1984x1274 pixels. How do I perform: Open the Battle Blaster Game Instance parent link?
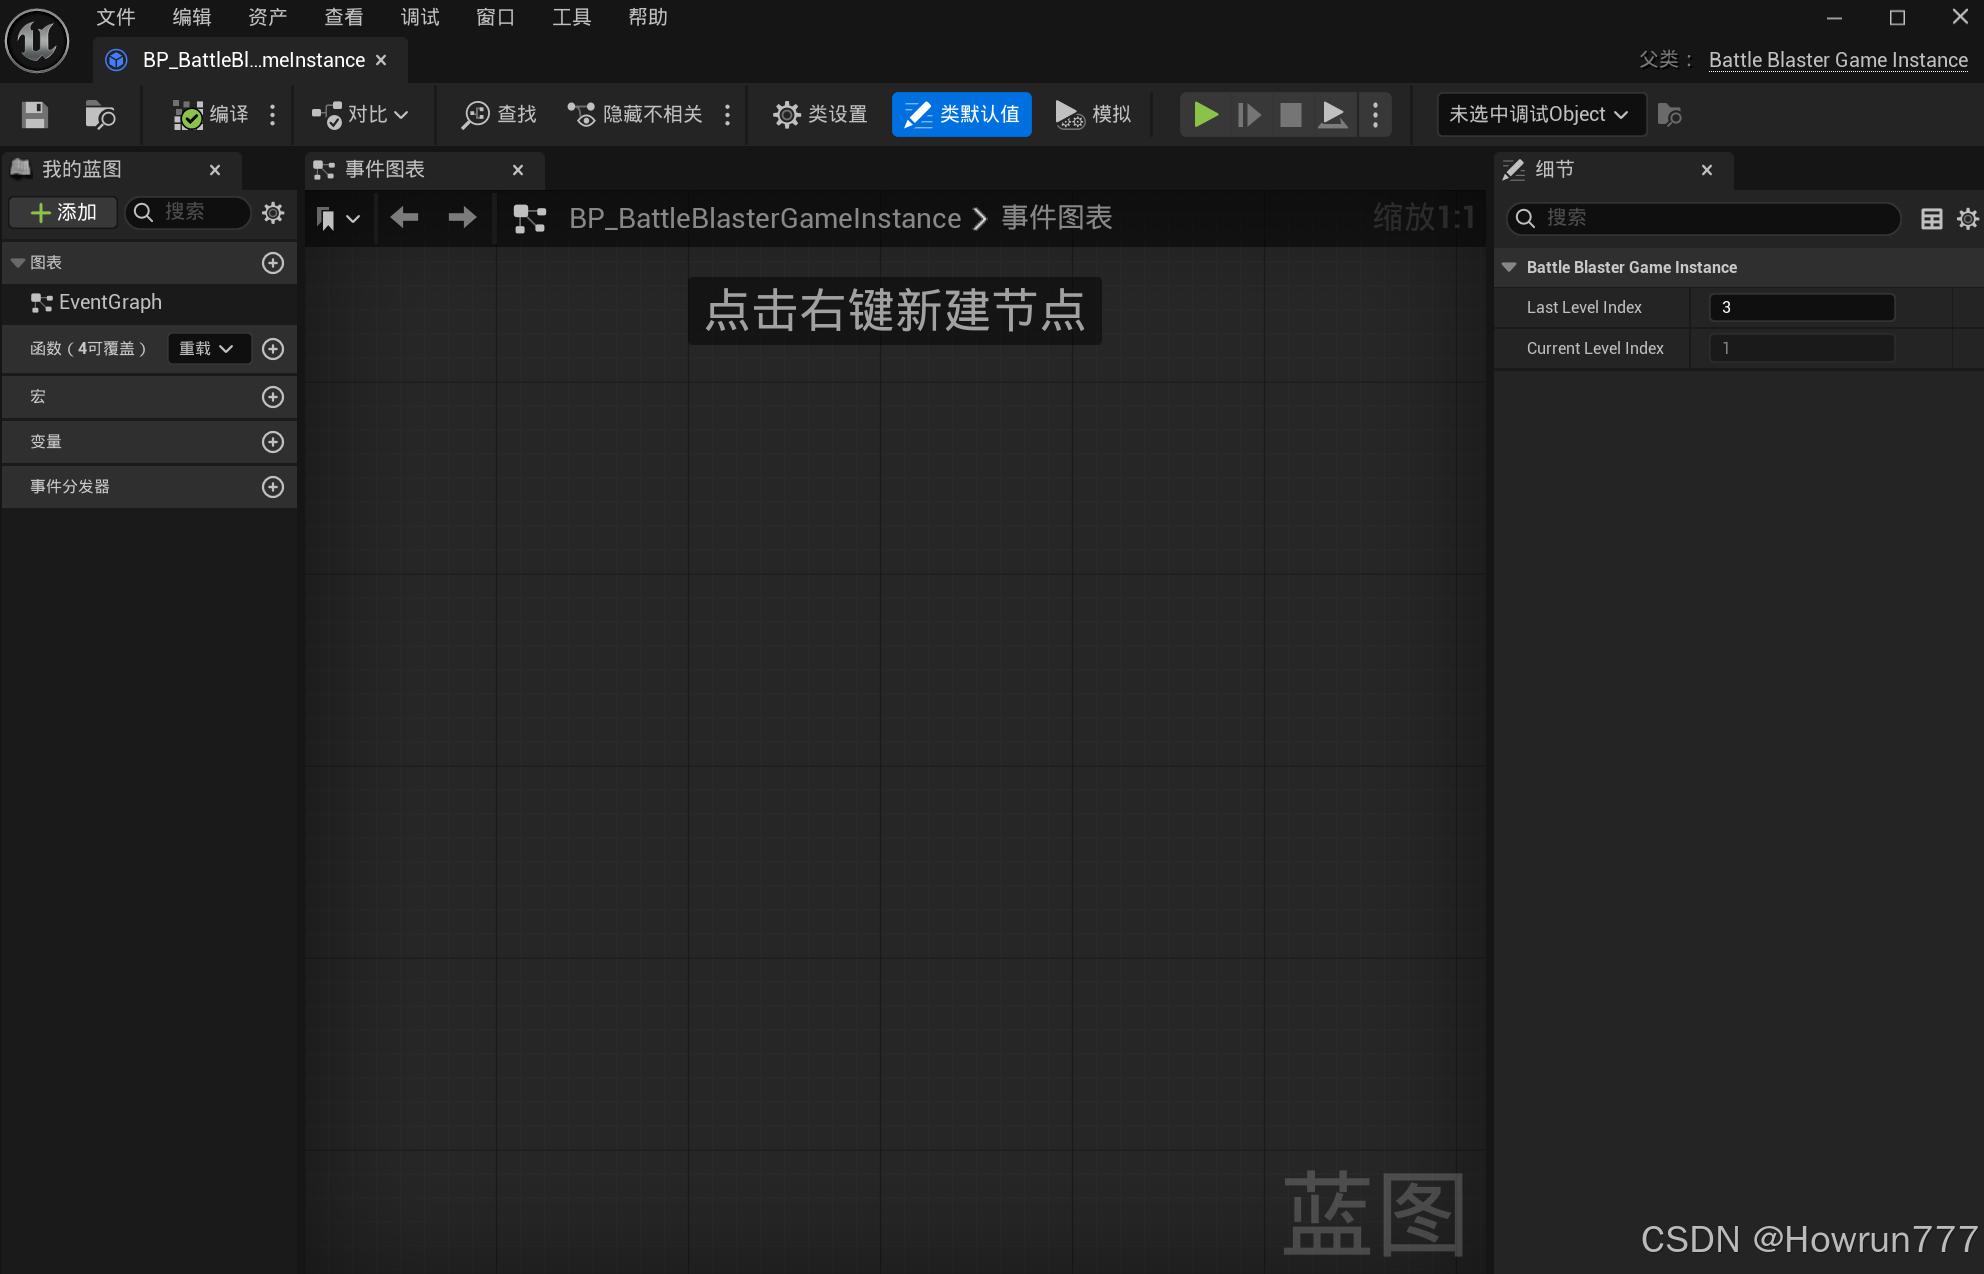pyautogui.click(x=1837, y=60)
